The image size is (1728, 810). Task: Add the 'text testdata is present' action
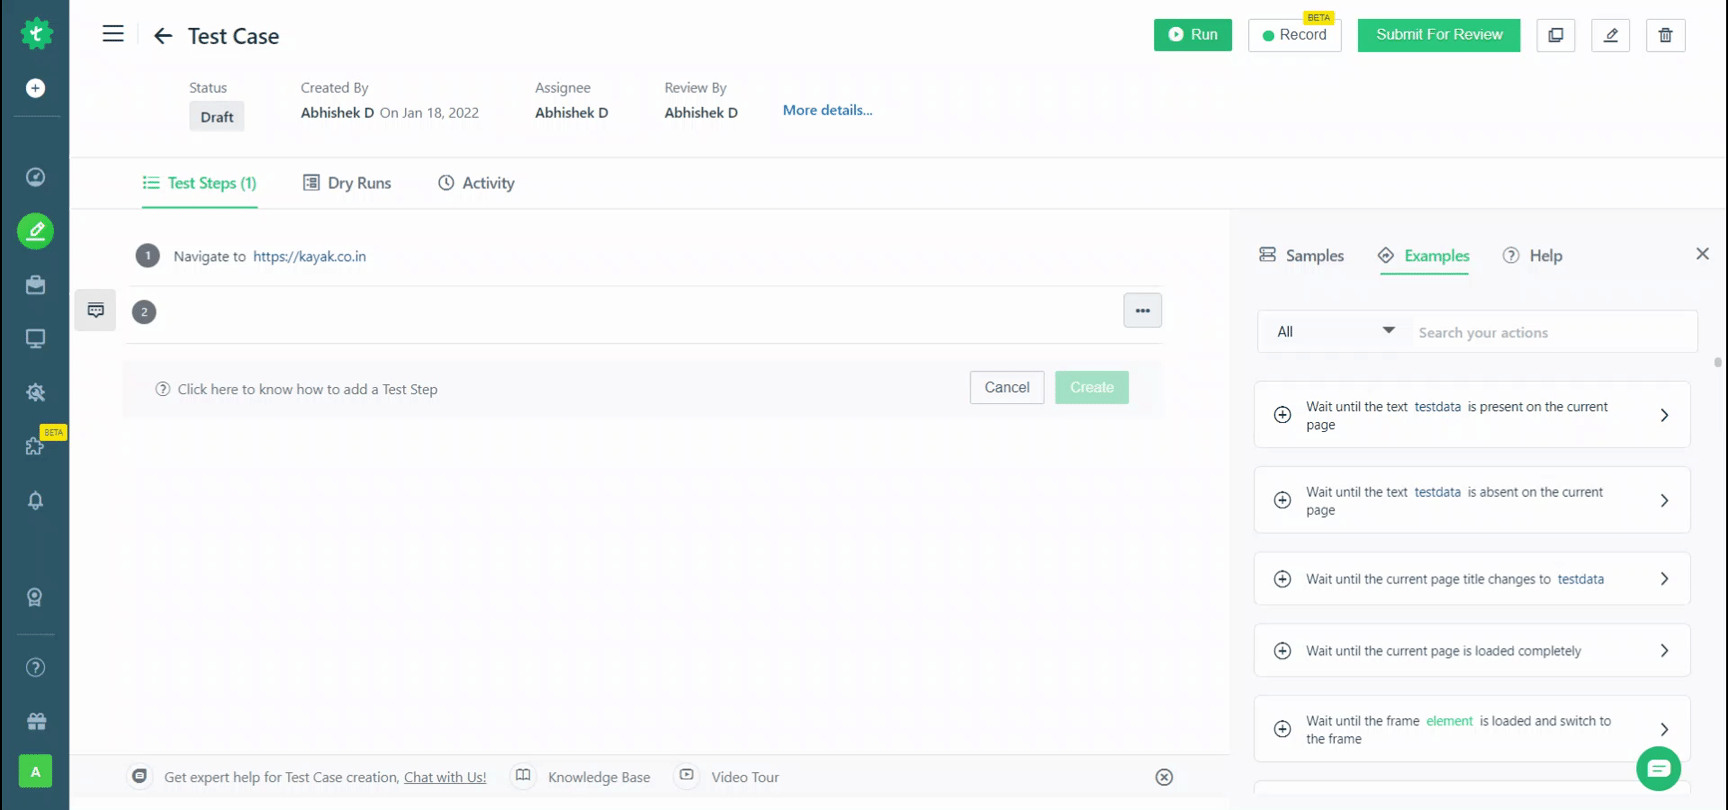click(x=1282, y=414)
